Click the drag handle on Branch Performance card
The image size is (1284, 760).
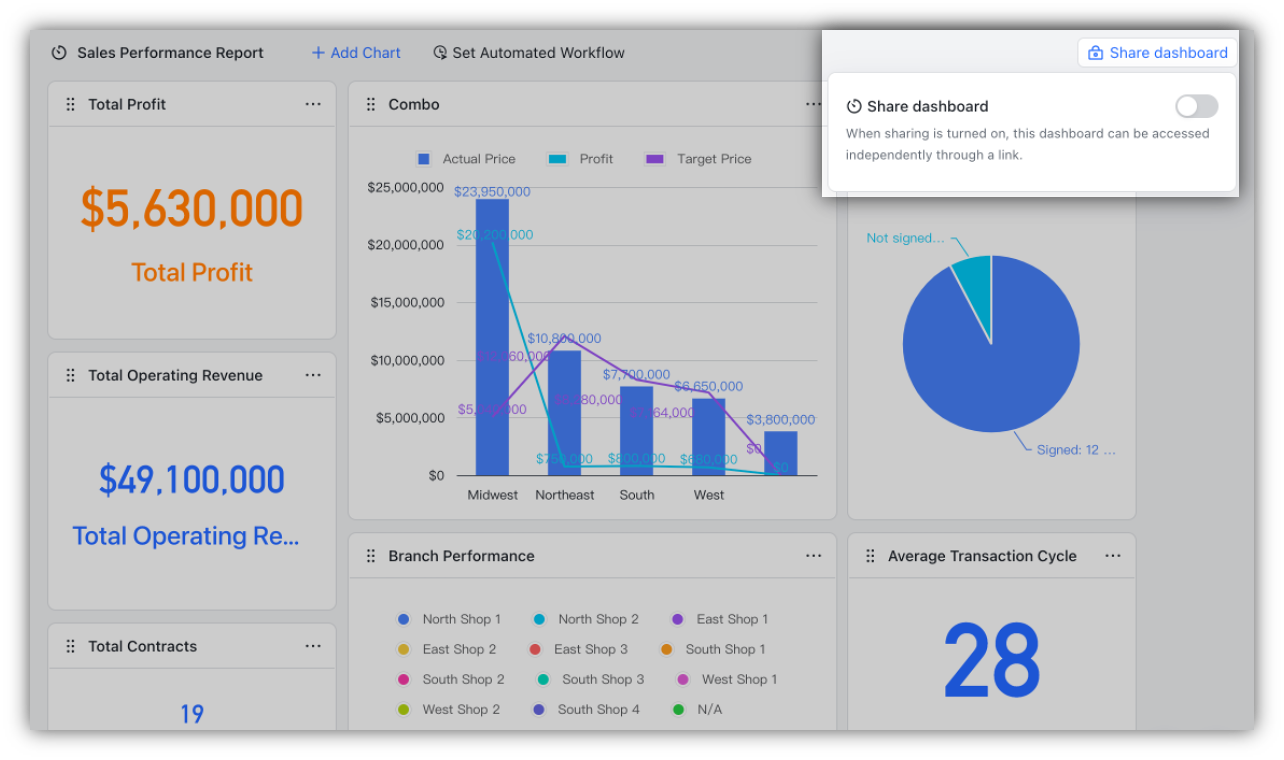[x=370, y=555]
